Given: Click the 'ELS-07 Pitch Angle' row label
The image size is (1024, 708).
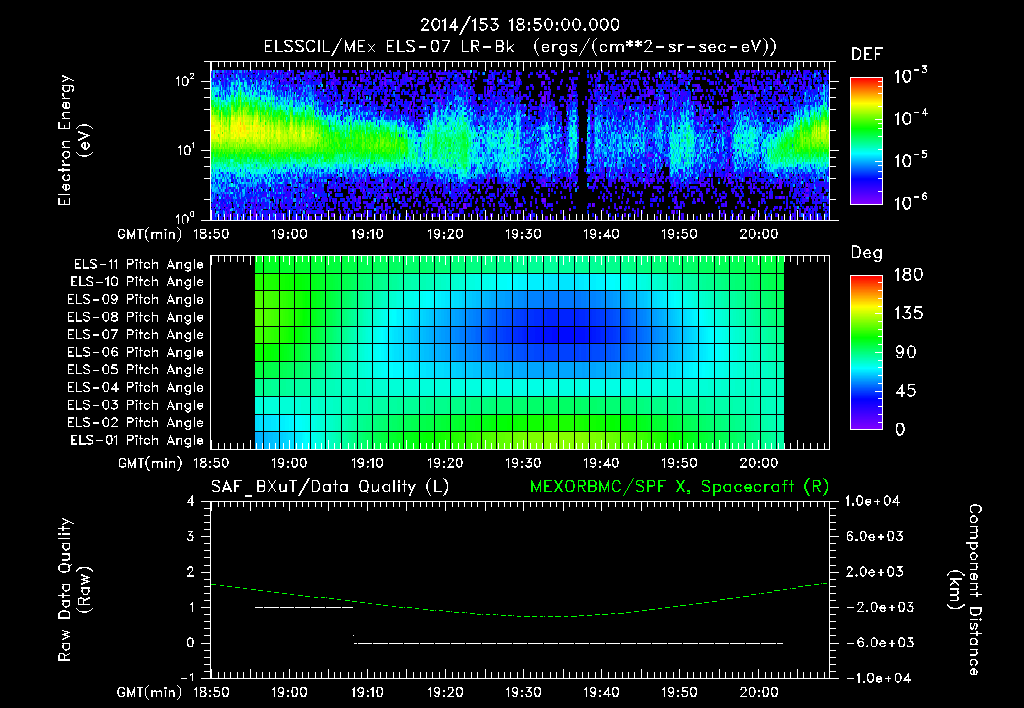Looking at the screenshot, I should point(135,335).
